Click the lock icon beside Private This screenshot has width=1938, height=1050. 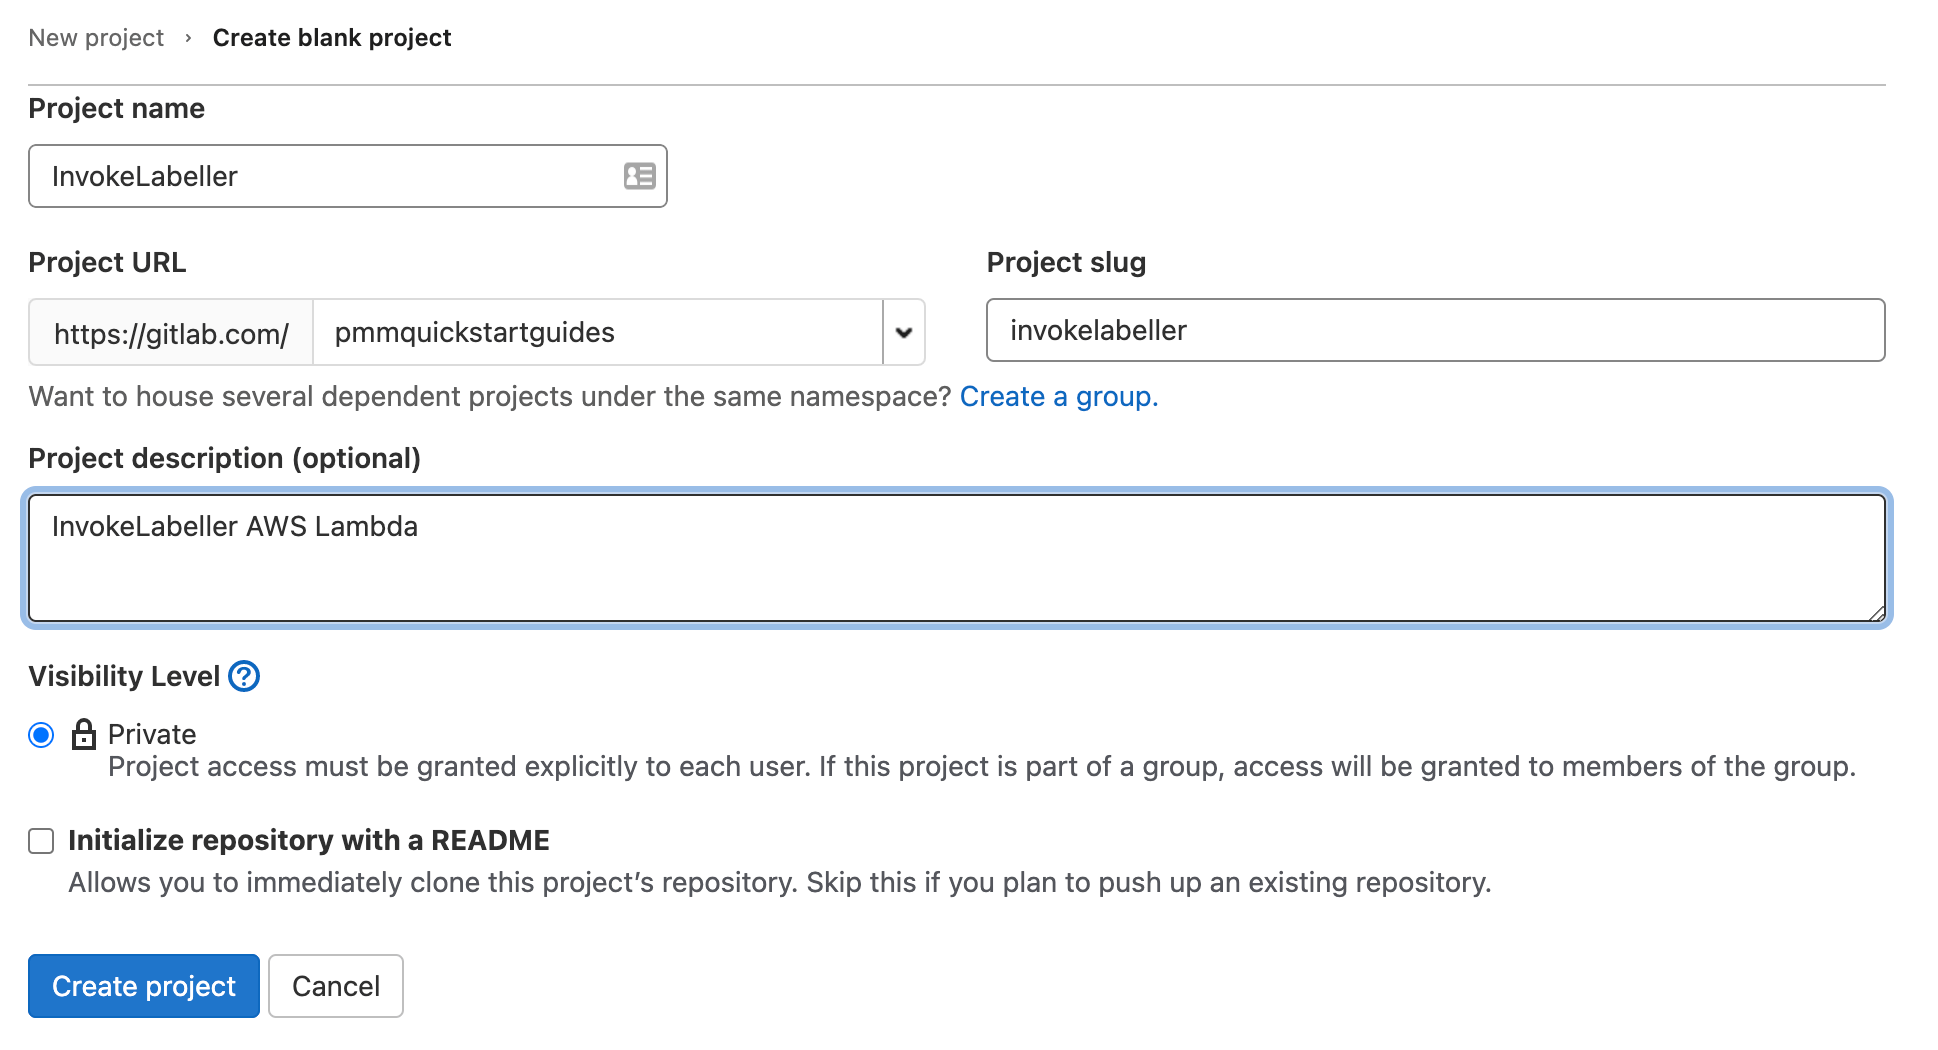point(85,734)
